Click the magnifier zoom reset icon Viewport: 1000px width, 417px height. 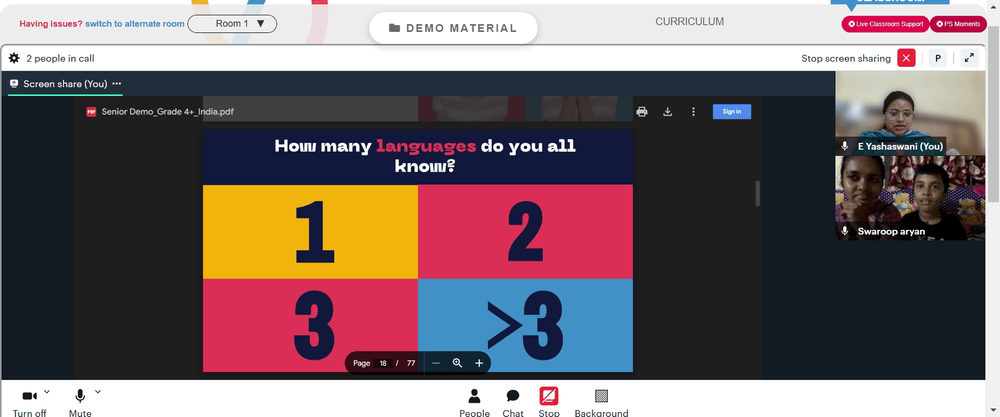coord(457,363)
